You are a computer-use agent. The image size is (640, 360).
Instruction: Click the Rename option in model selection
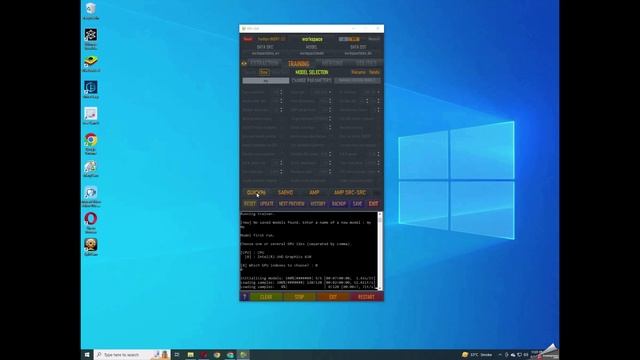[x=358, y=72]
